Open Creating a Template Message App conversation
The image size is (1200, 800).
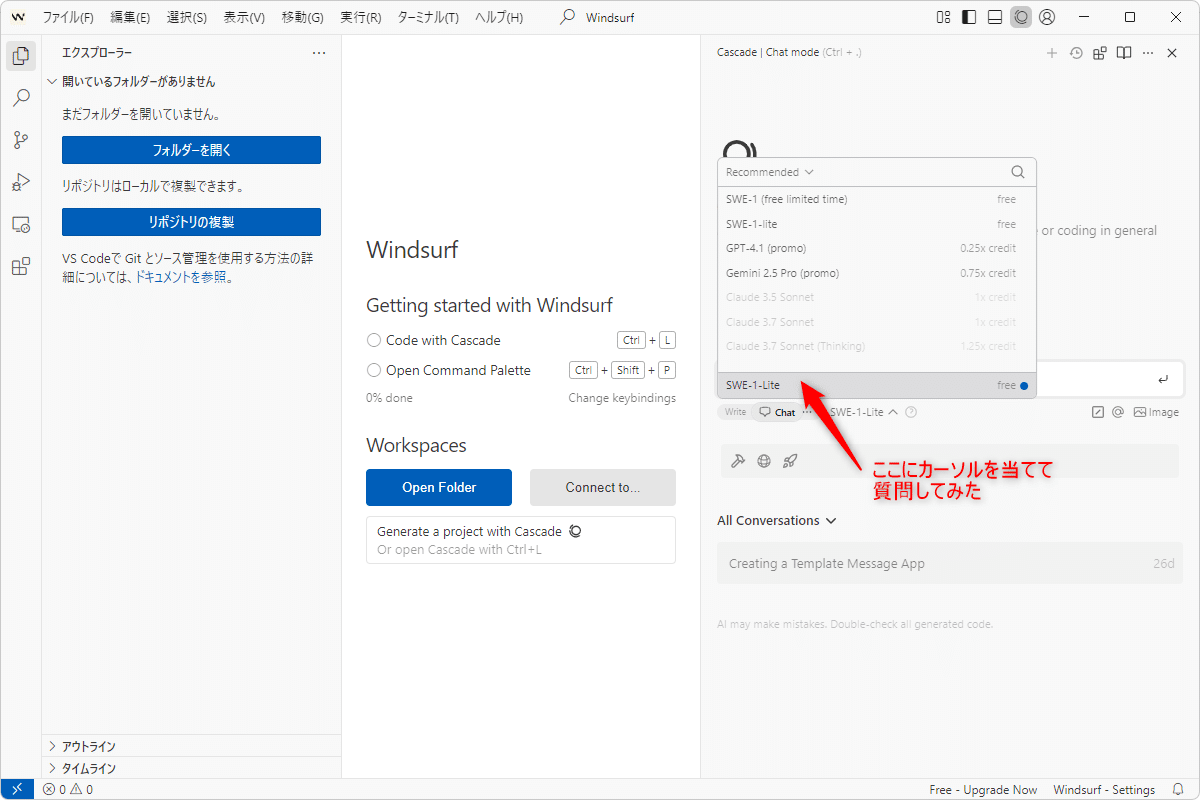pyautogui.click(x=950, y=564)
